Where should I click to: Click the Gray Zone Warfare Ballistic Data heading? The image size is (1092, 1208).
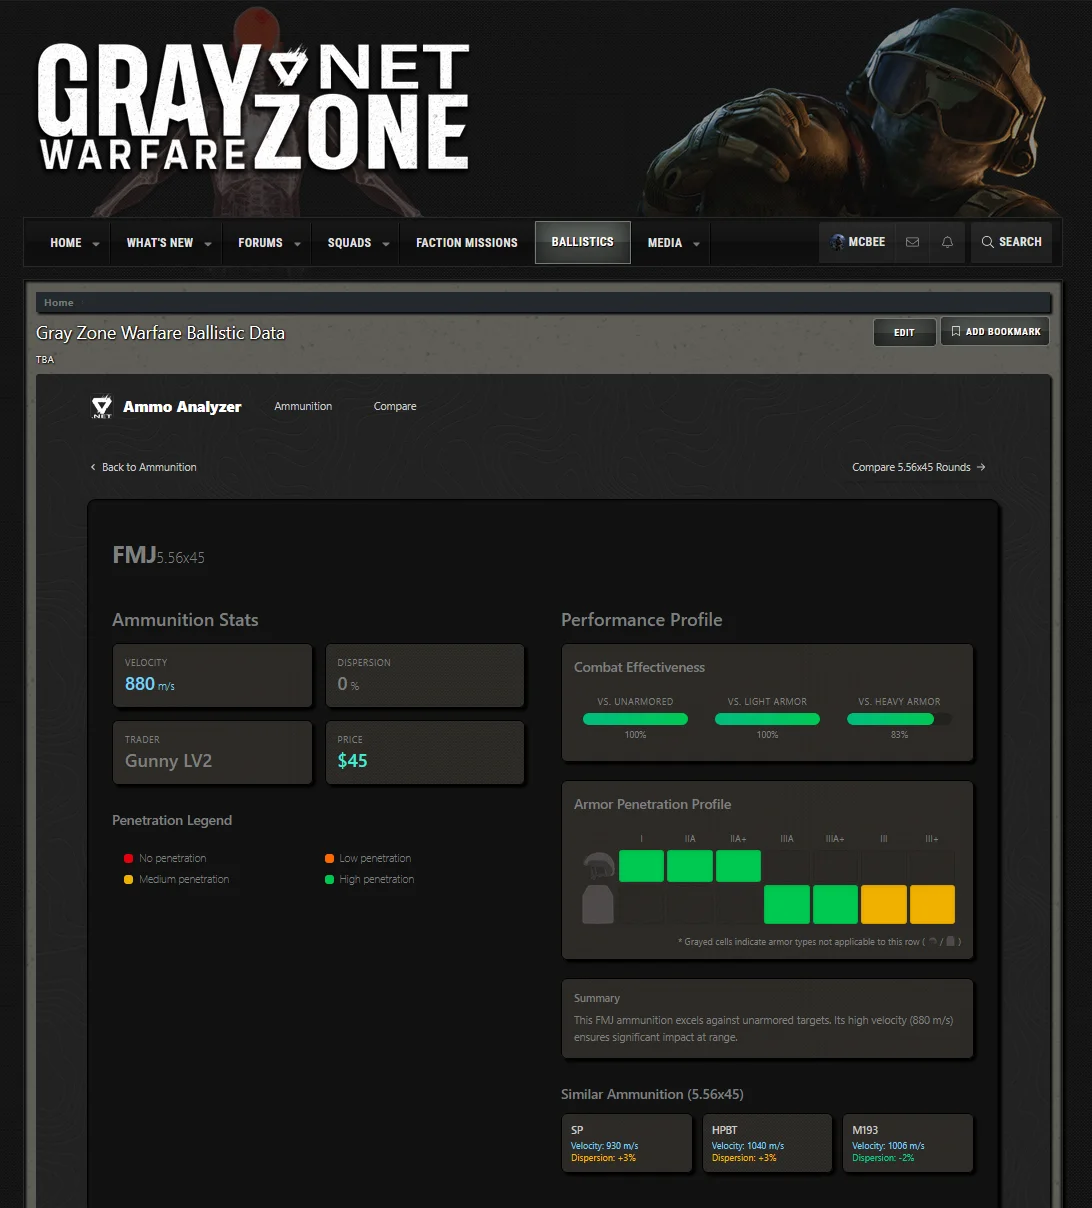pyautogui.click(x=160, y=333)
